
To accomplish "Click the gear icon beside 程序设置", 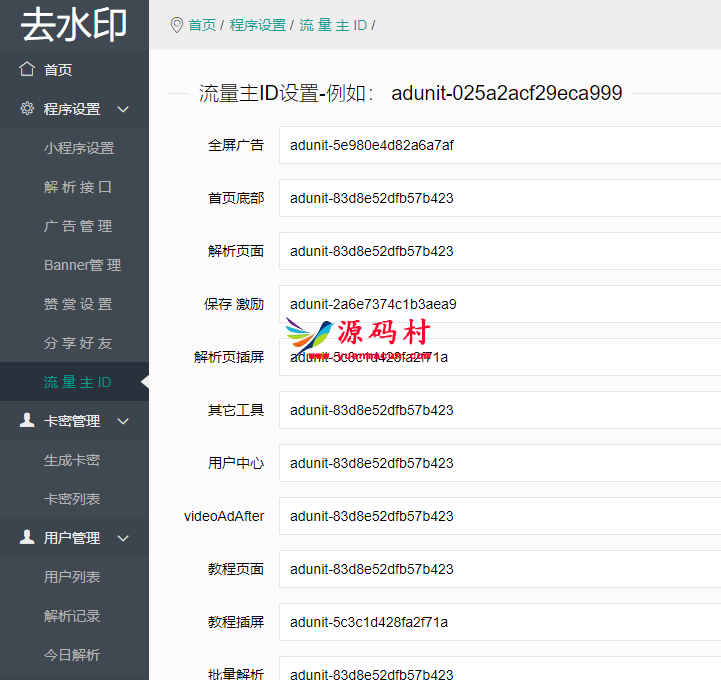I will pyautogui.click(x=27, y=109).
